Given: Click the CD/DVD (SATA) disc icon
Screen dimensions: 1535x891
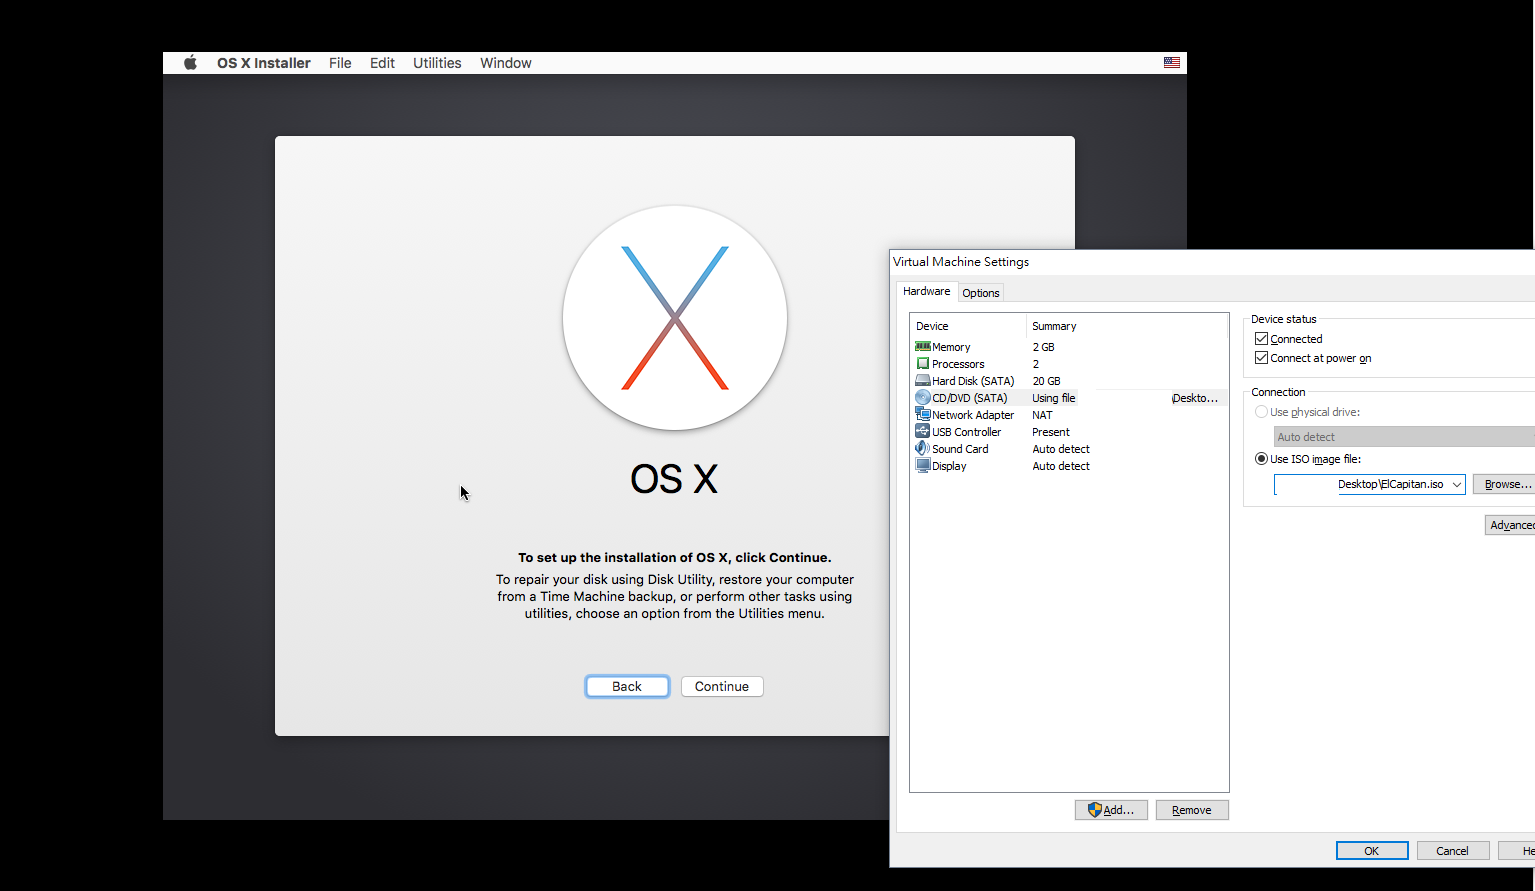Looking at the screenshot, I should coord(922,397).
